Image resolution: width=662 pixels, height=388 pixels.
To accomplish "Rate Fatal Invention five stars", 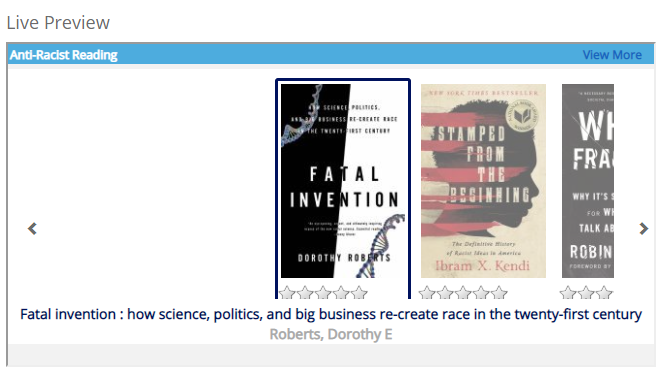I will (359, 293).
